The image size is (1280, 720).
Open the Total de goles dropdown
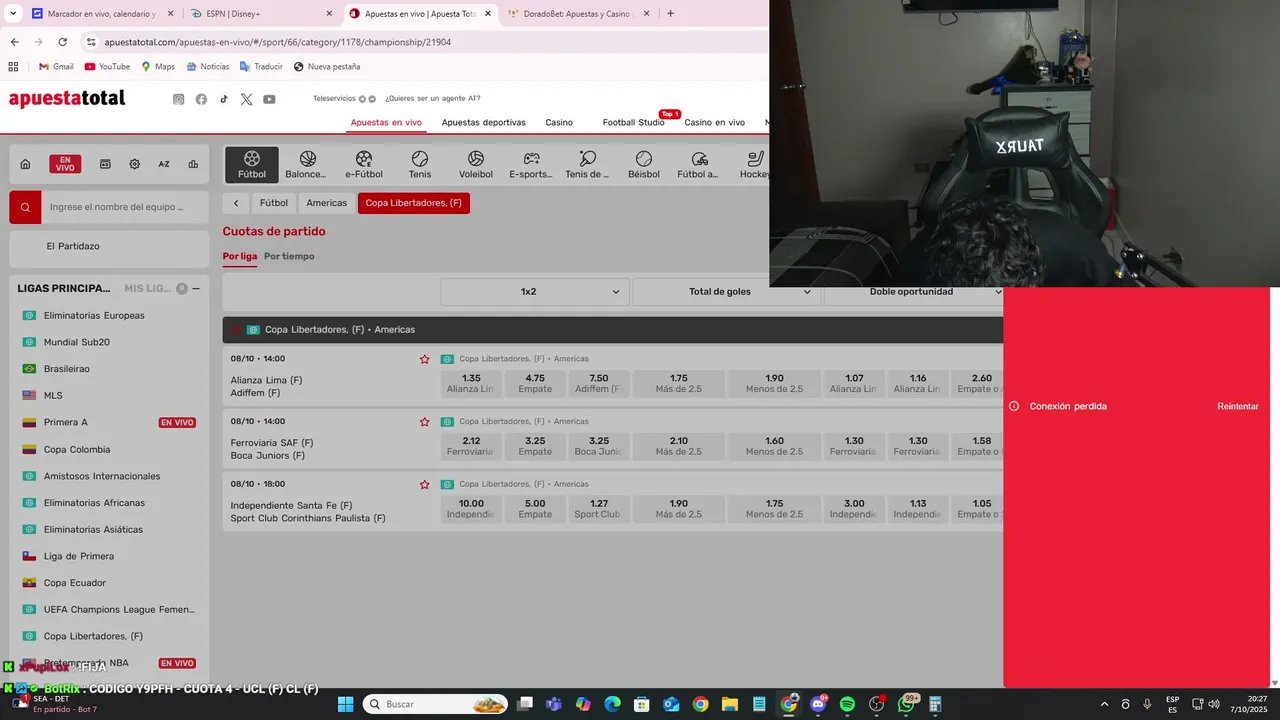(727, 292)
